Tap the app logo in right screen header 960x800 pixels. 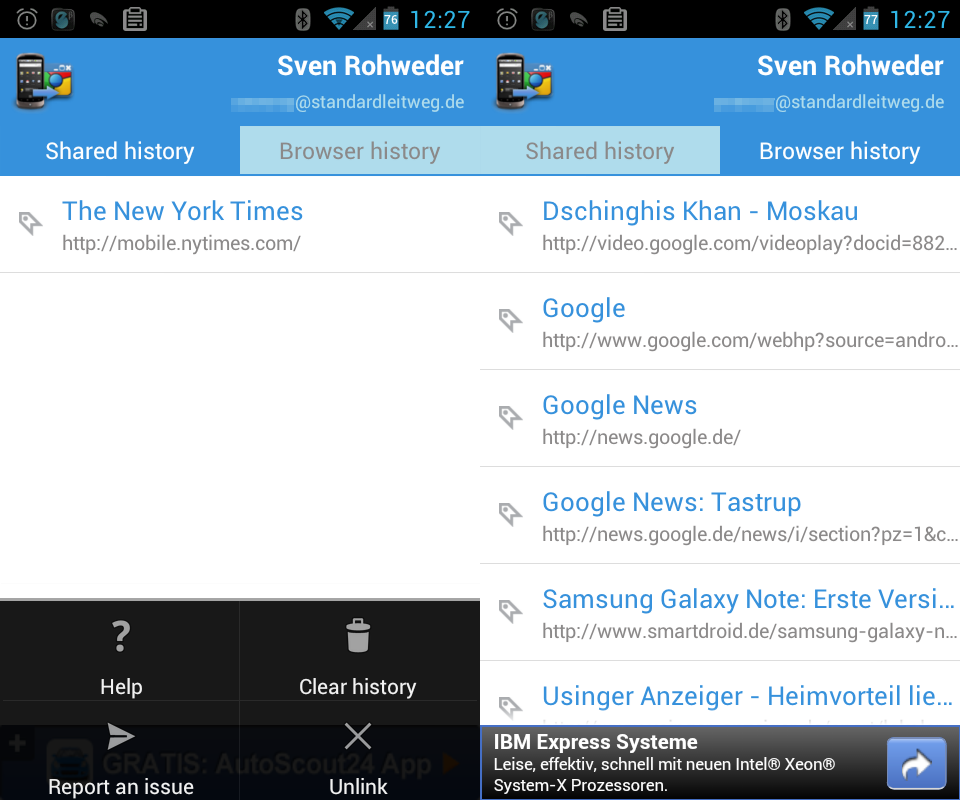pos(523,82)
